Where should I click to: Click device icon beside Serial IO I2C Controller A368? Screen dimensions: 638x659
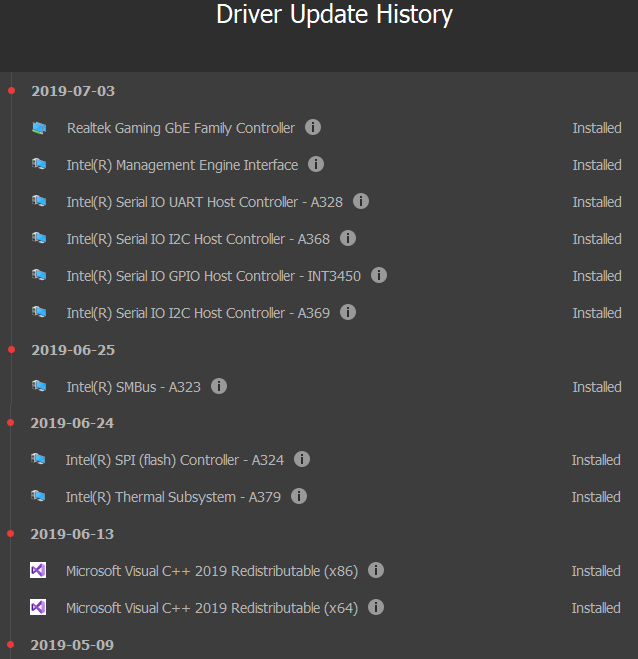pyautogui.click(x=39, y=238)
